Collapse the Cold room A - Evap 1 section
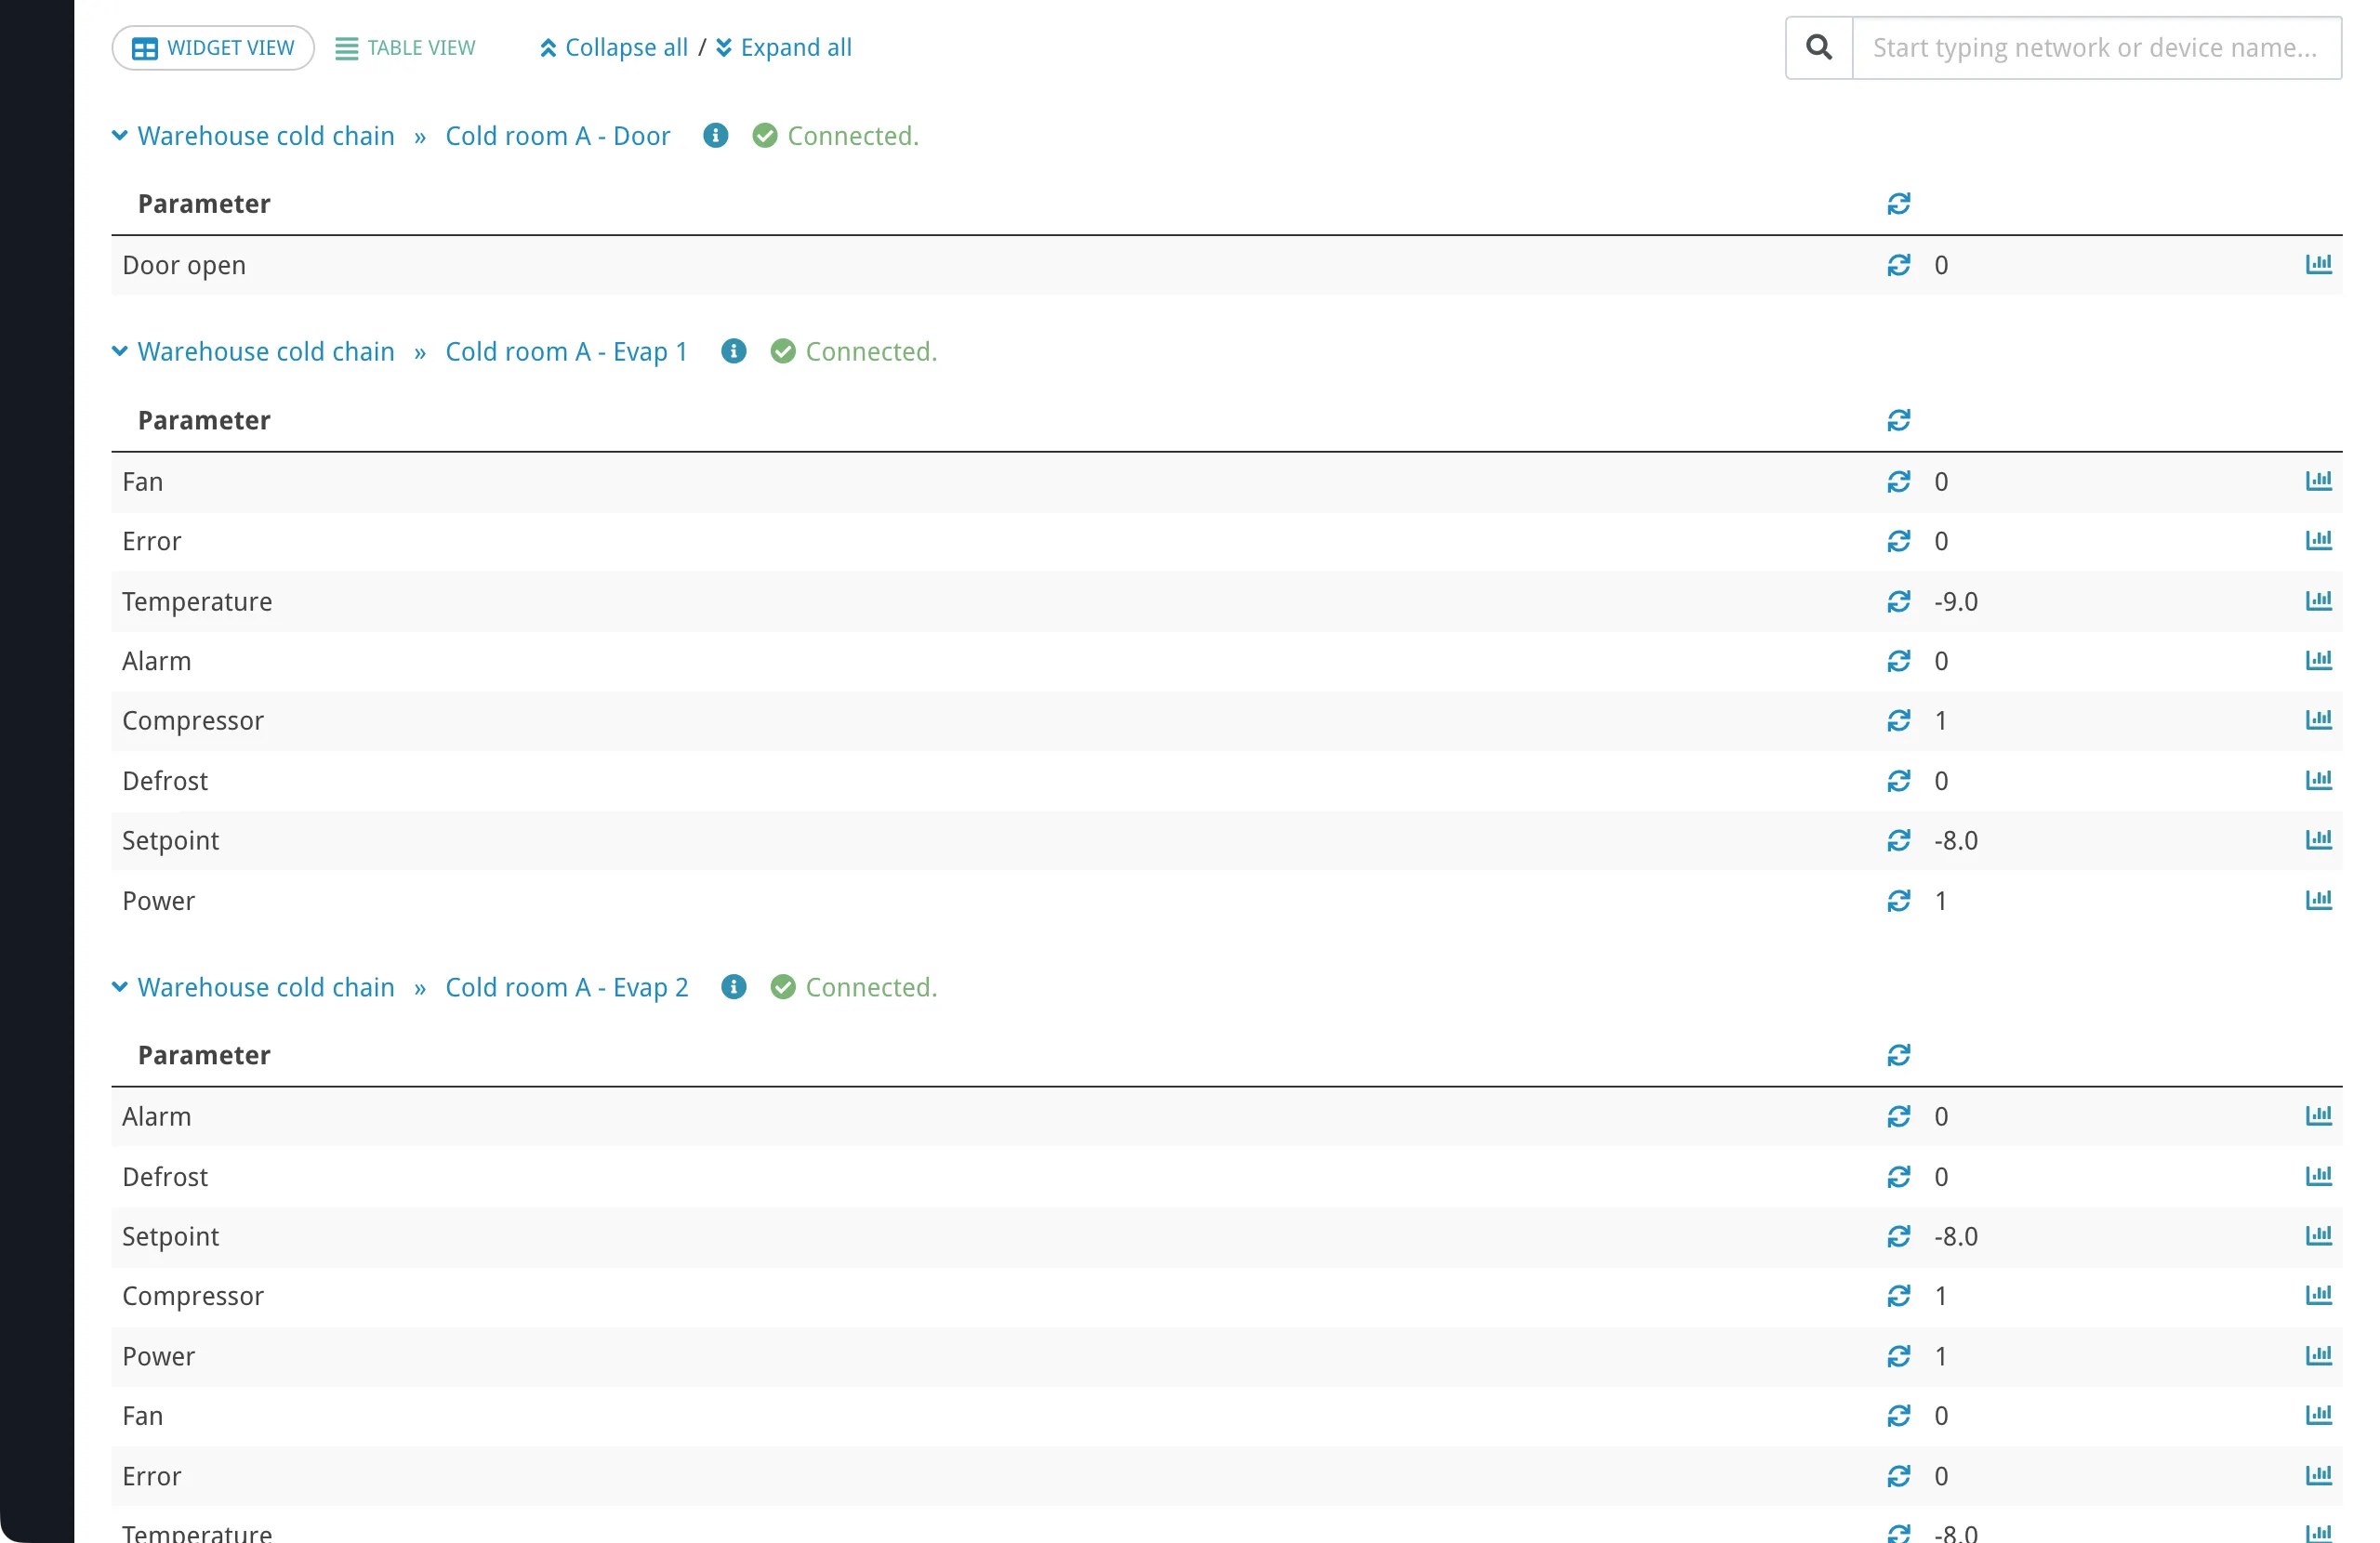2380x1543 pixels. [x=119, y=351]
